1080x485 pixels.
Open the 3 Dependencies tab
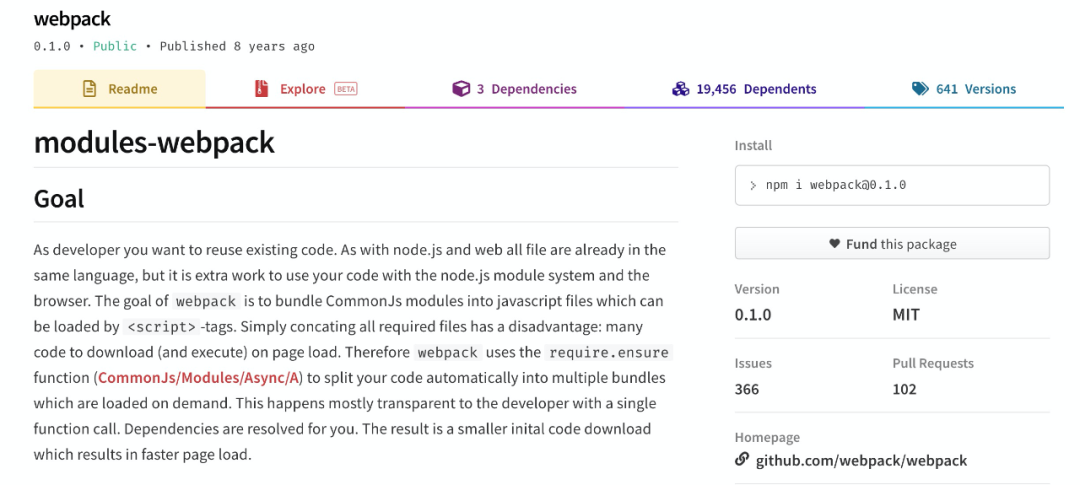pyautogui.click(x=526, y=89)
